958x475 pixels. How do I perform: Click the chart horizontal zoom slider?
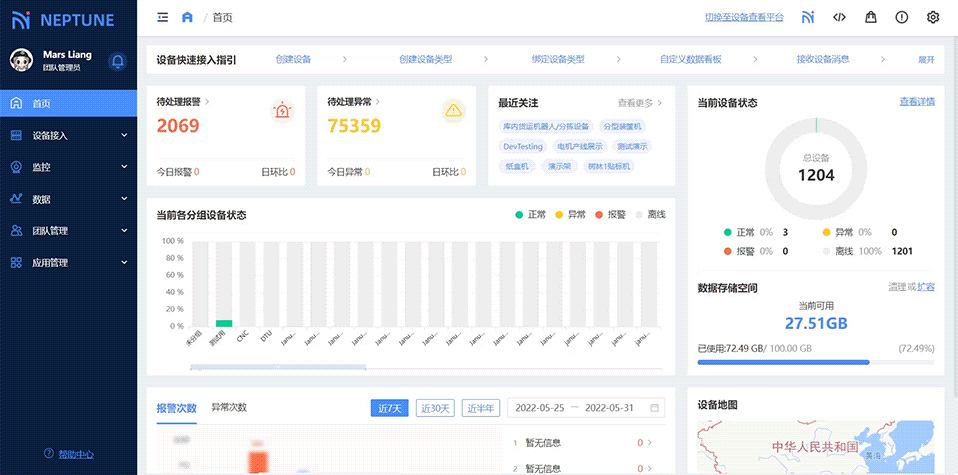(x=280, y=368)
